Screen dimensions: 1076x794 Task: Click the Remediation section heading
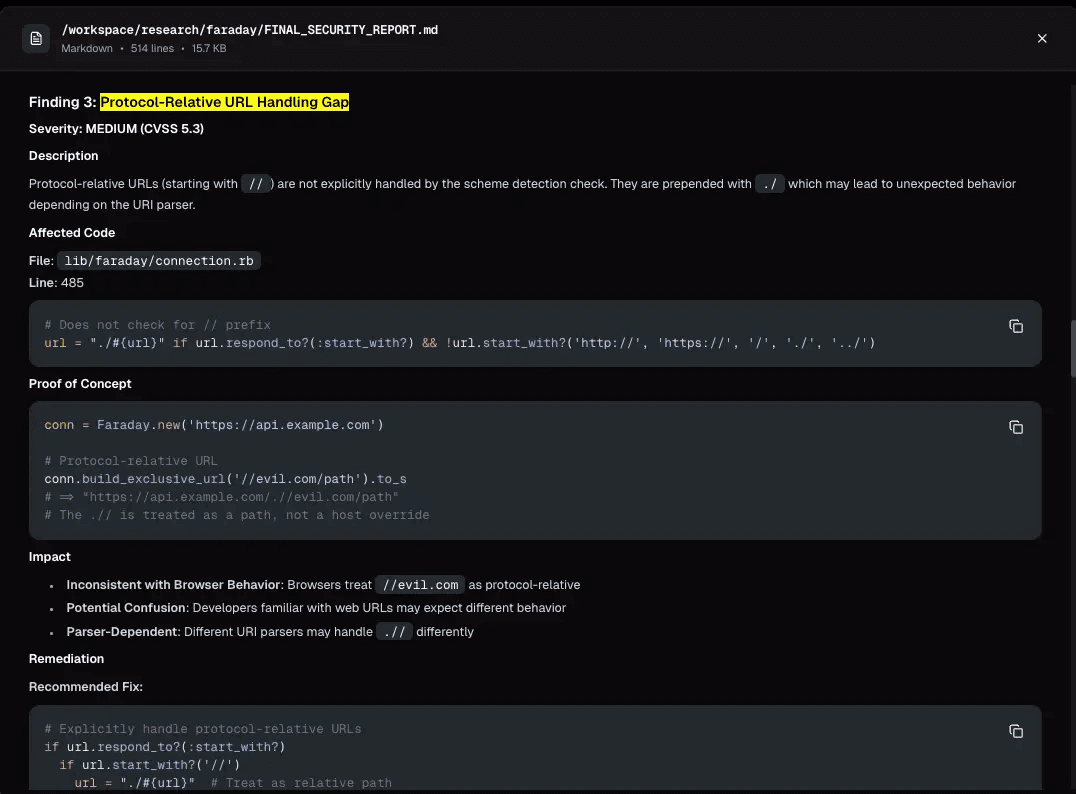click(66, 659)
